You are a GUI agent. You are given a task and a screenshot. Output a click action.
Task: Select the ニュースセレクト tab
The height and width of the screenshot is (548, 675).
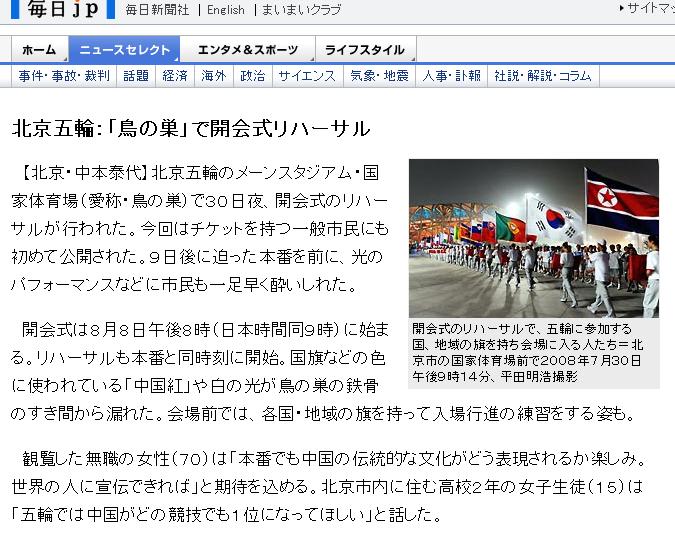124,50
